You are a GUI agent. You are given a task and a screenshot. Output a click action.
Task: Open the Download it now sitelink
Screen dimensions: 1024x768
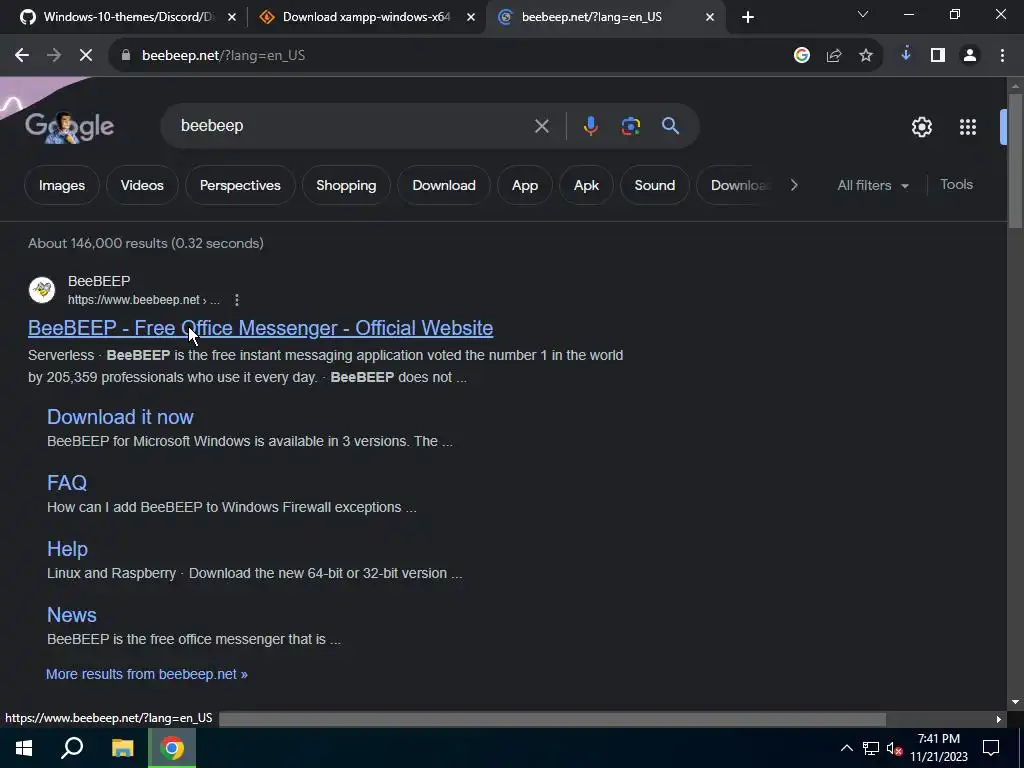click(120, 417)
